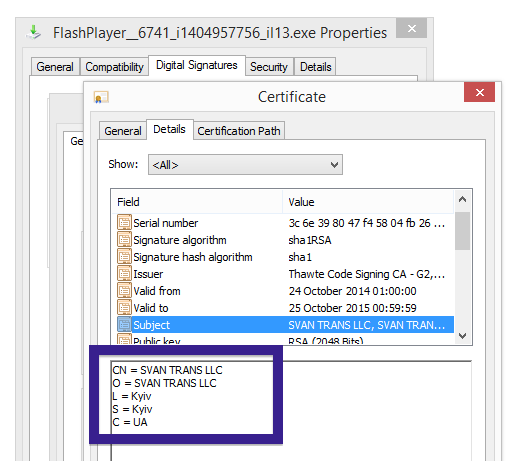The height and width of the screenshot is (461, 516).
Task: Open Details tab in Properties window
Action: [x=316, y=67]
